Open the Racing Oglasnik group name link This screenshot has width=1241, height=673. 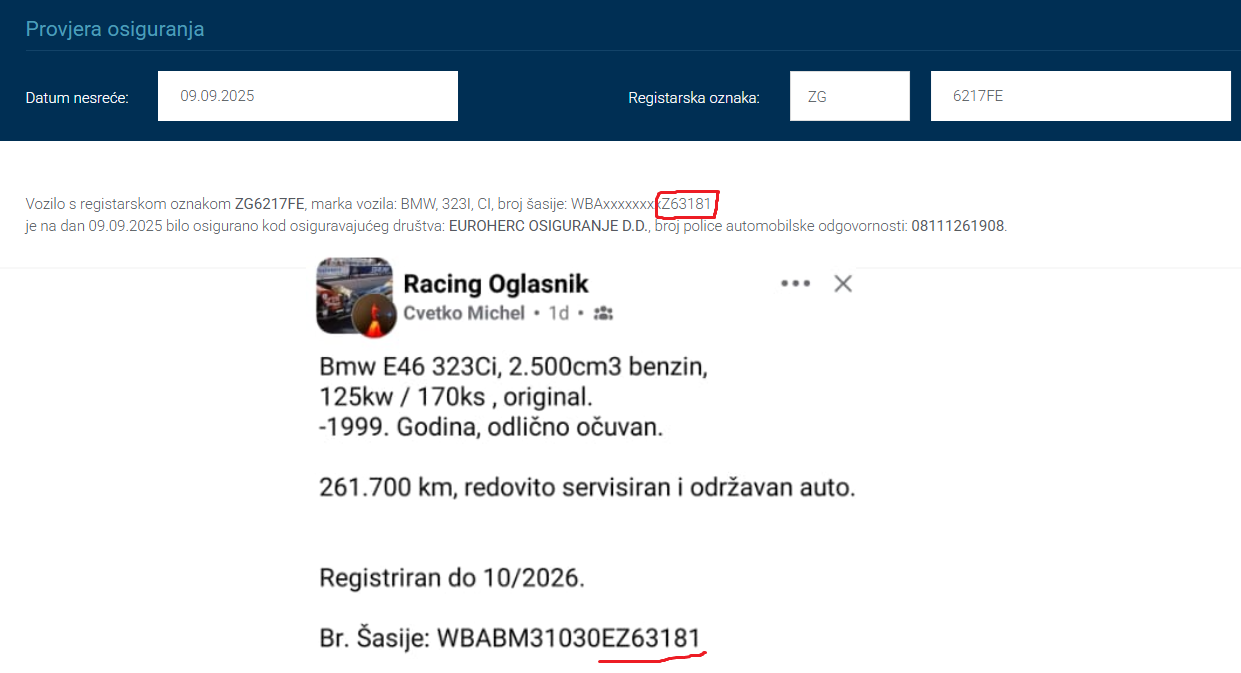[x=496, y=284]
